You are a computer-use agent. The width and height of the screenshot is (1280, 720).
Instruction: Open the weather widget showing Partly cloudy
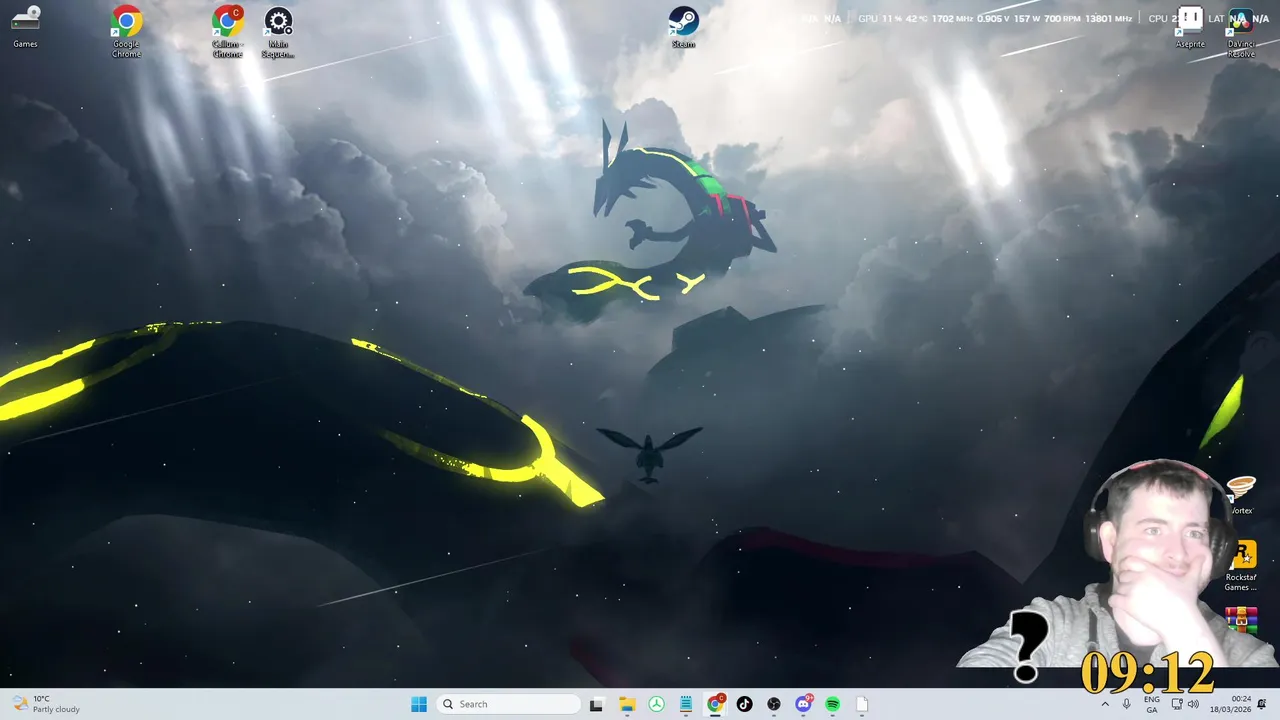(45, 704)
